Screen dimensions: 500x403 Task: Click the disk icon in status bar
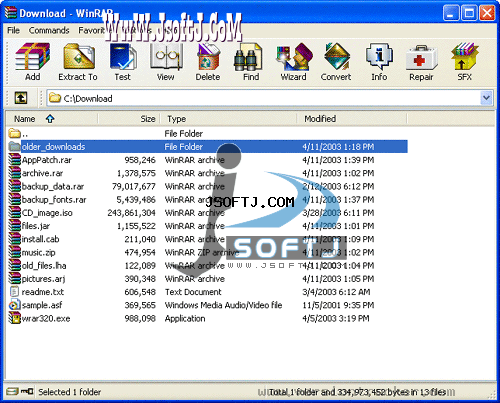pos(12,391)
